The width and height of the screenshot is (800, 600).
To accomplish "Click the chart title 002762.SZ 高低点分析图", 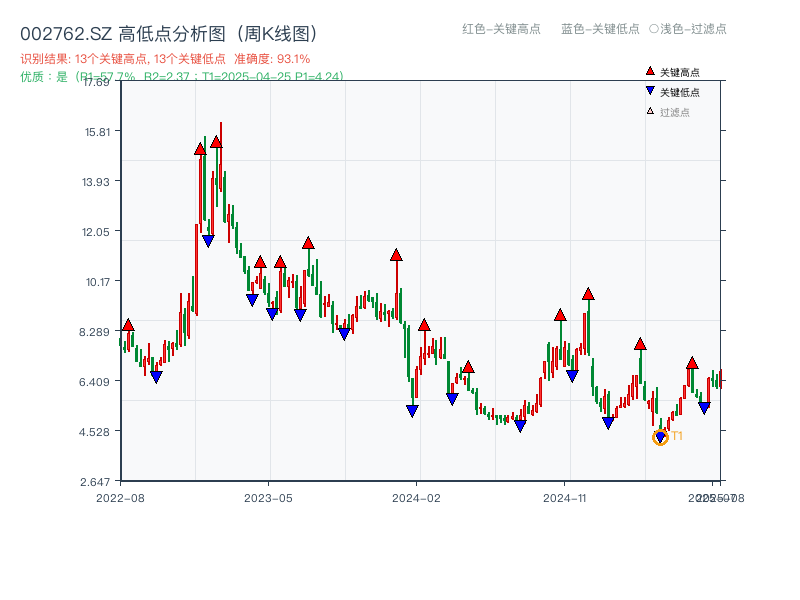I will (x=170, y=31).
